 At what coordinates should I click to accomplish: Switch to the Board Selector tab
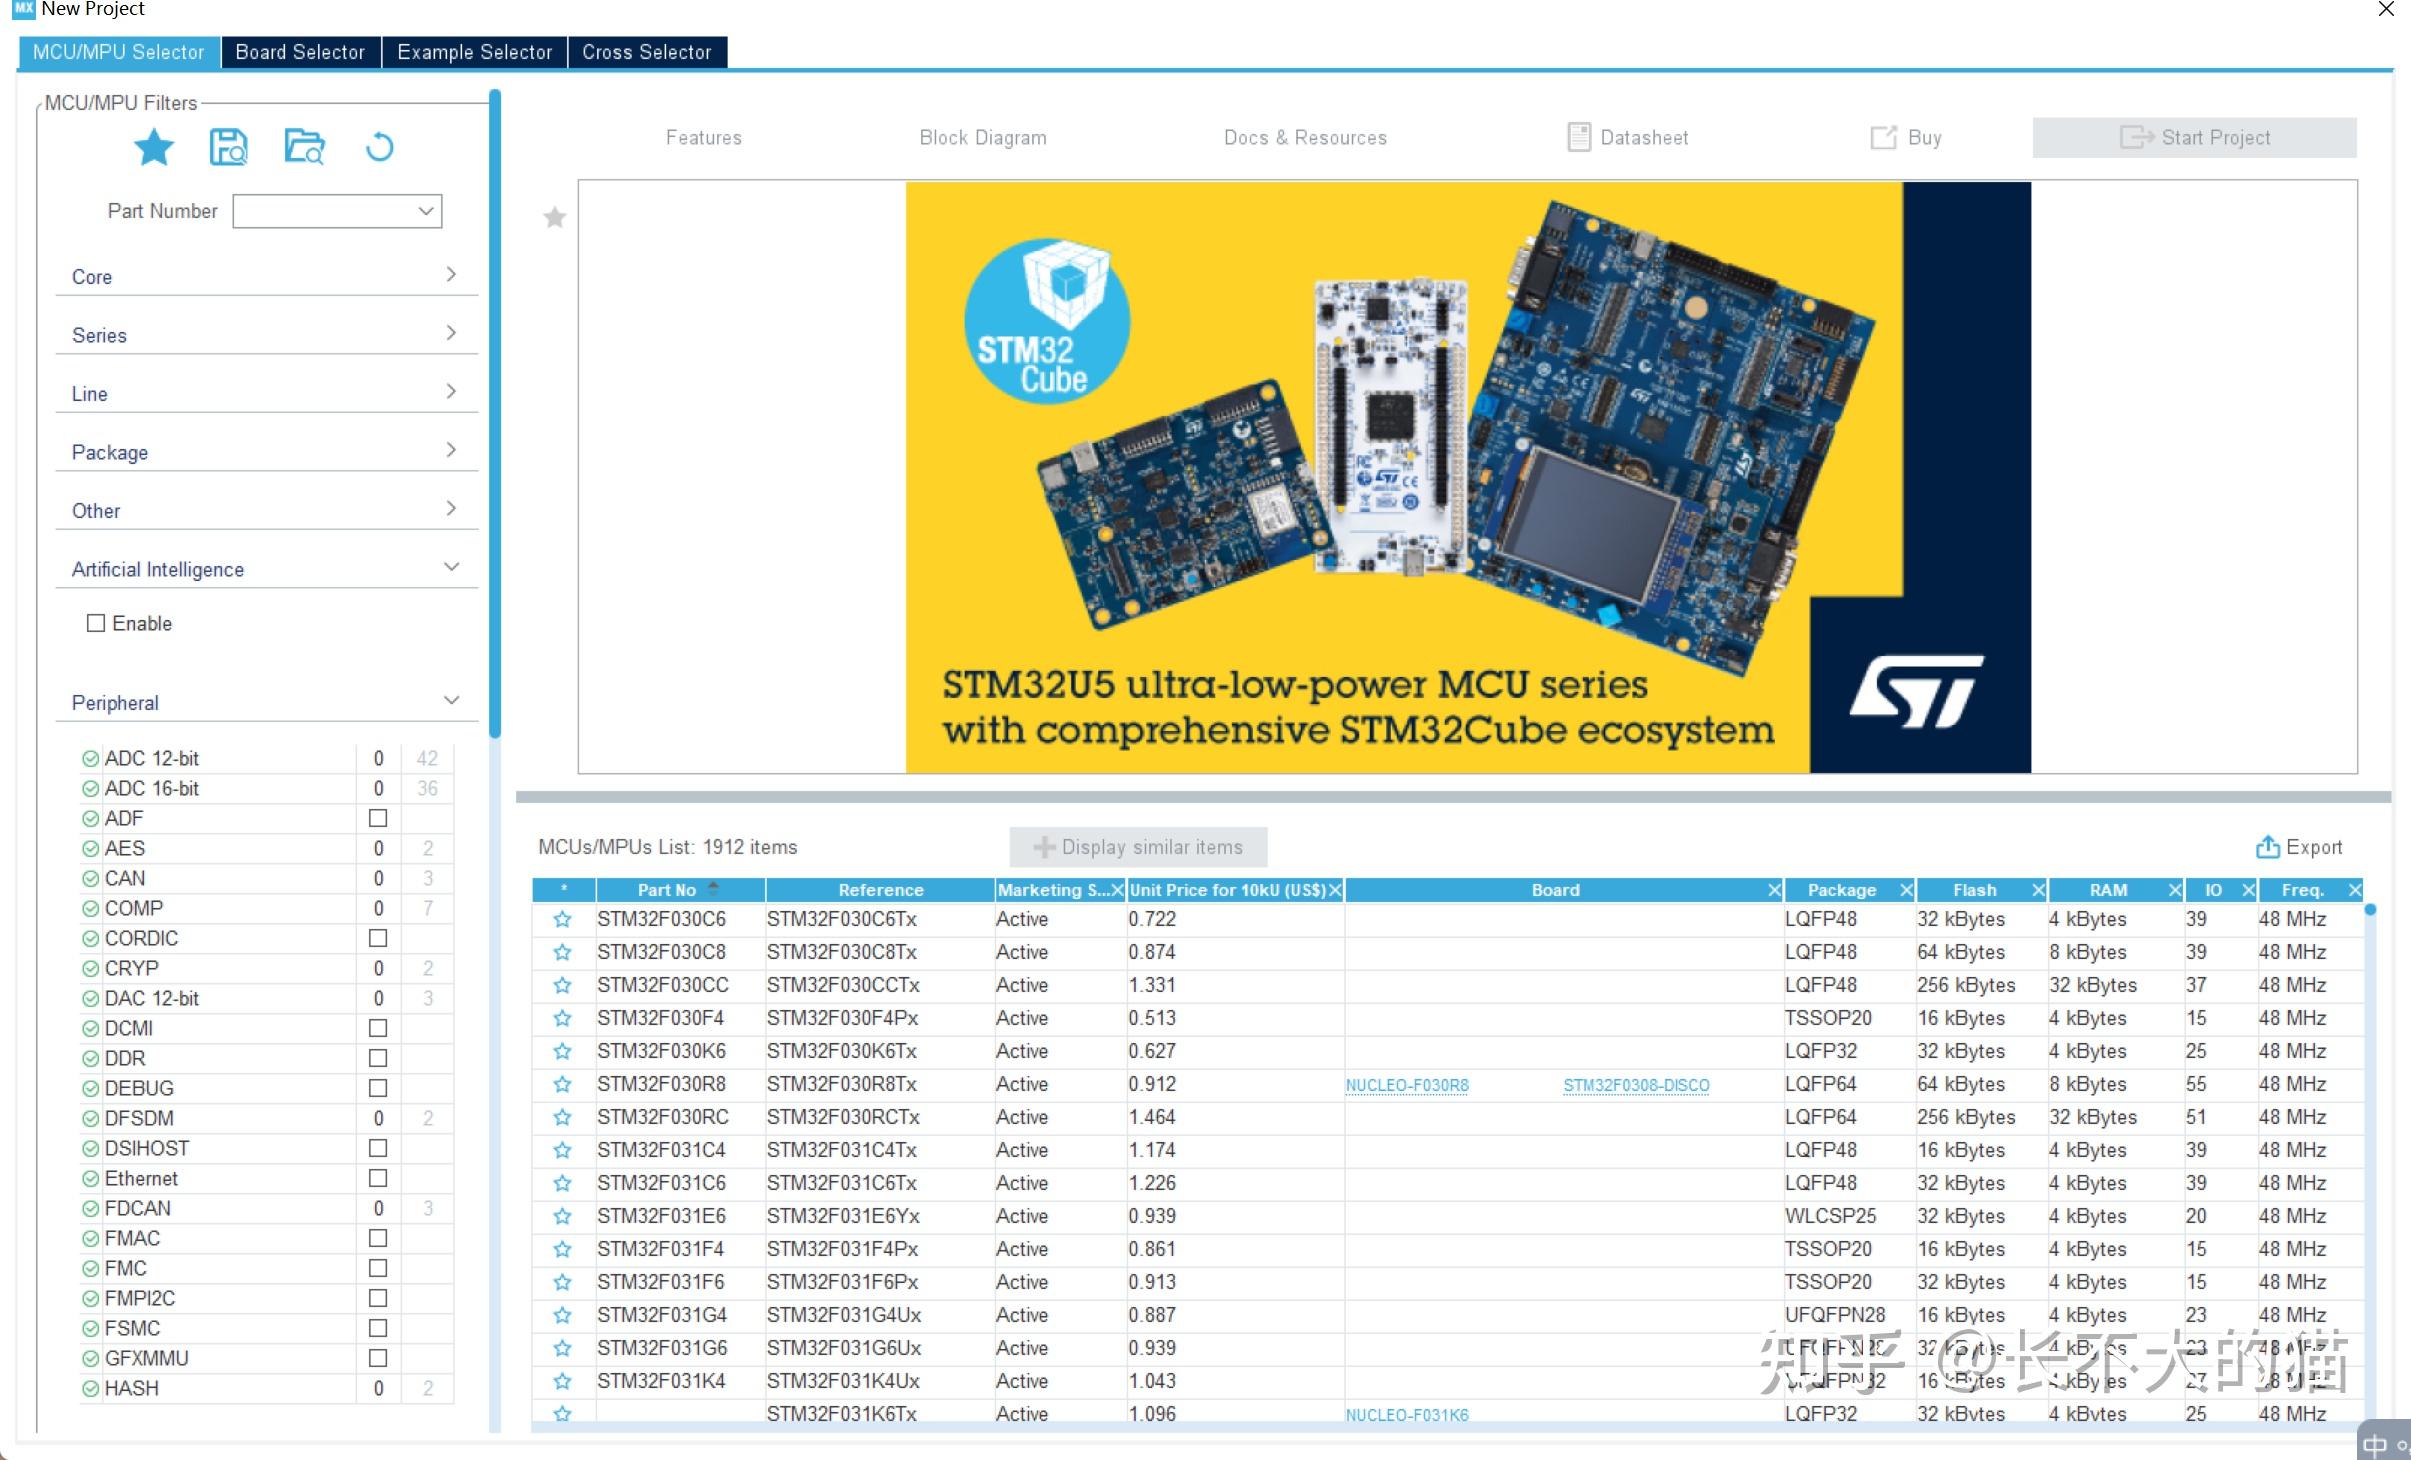pos(300,51)
